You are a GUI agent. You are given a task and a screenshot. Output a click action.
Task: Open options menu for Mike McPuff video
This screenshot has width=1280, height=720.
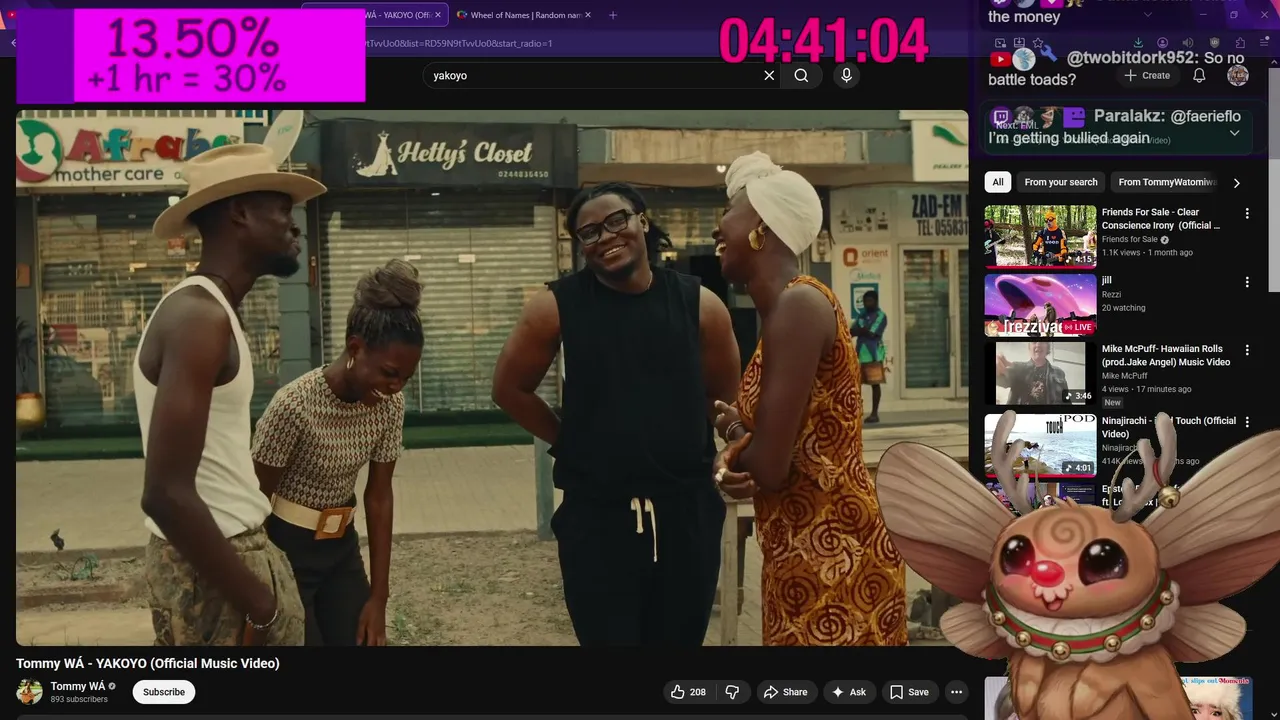pos(1247,350)
